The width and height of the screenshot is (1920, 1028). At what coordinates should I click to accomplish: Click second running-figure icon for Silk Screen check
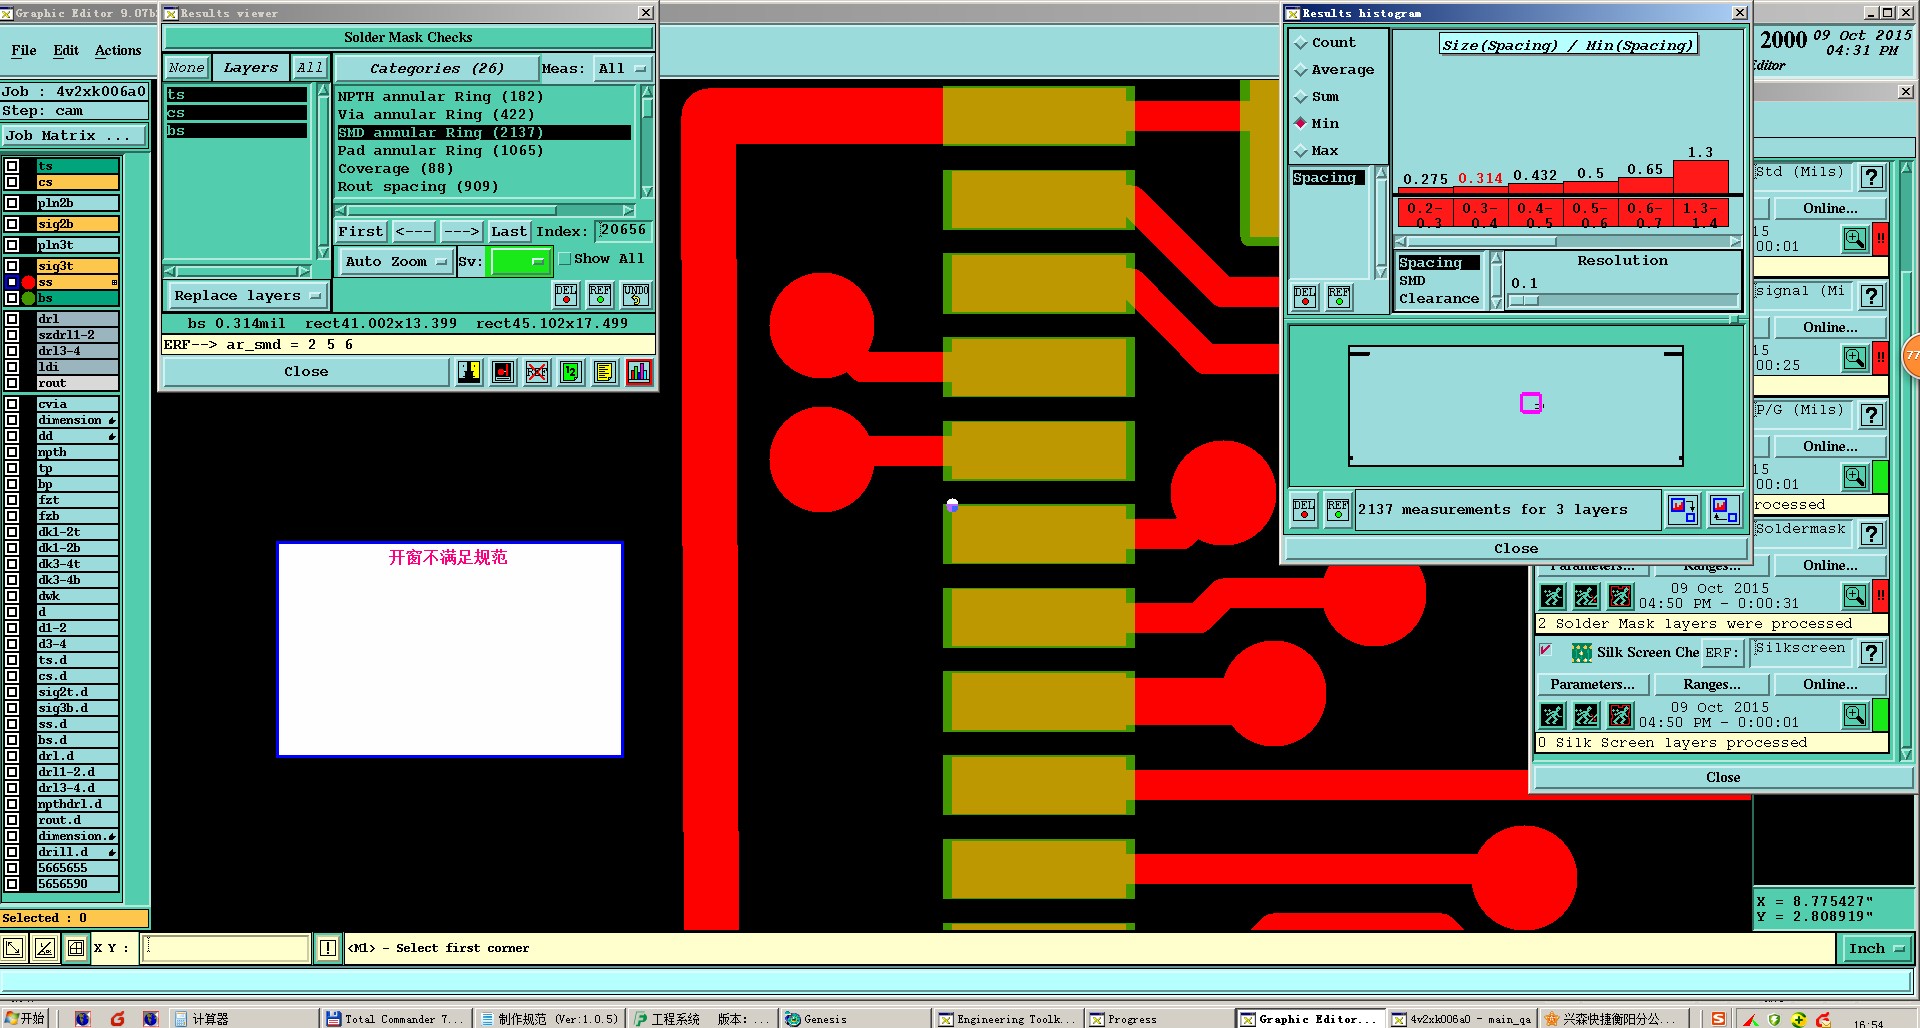tap(1586, 715)
